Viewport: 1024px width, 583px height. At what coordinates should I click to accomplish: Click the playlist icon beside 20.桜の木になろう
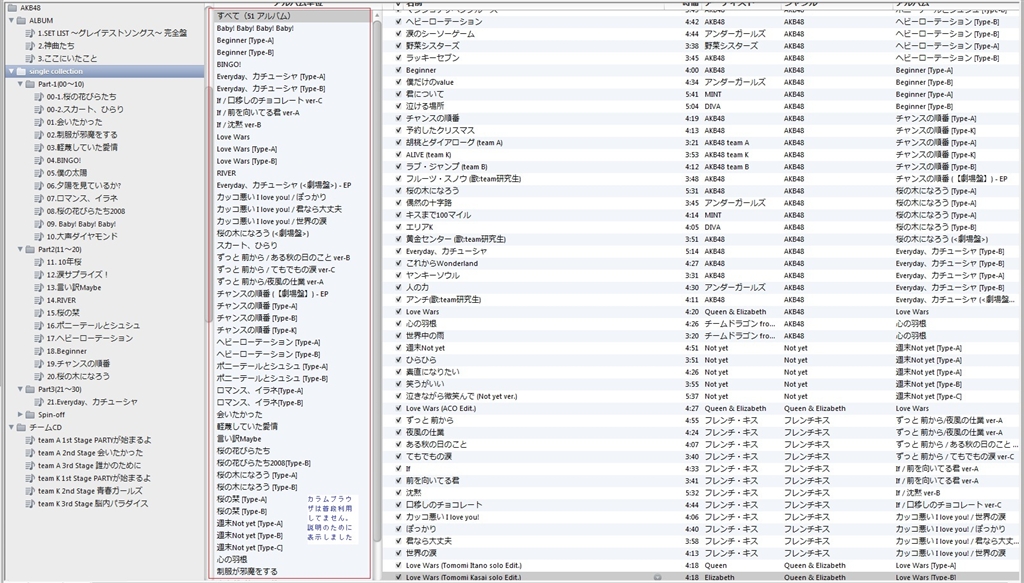(39, 377)
